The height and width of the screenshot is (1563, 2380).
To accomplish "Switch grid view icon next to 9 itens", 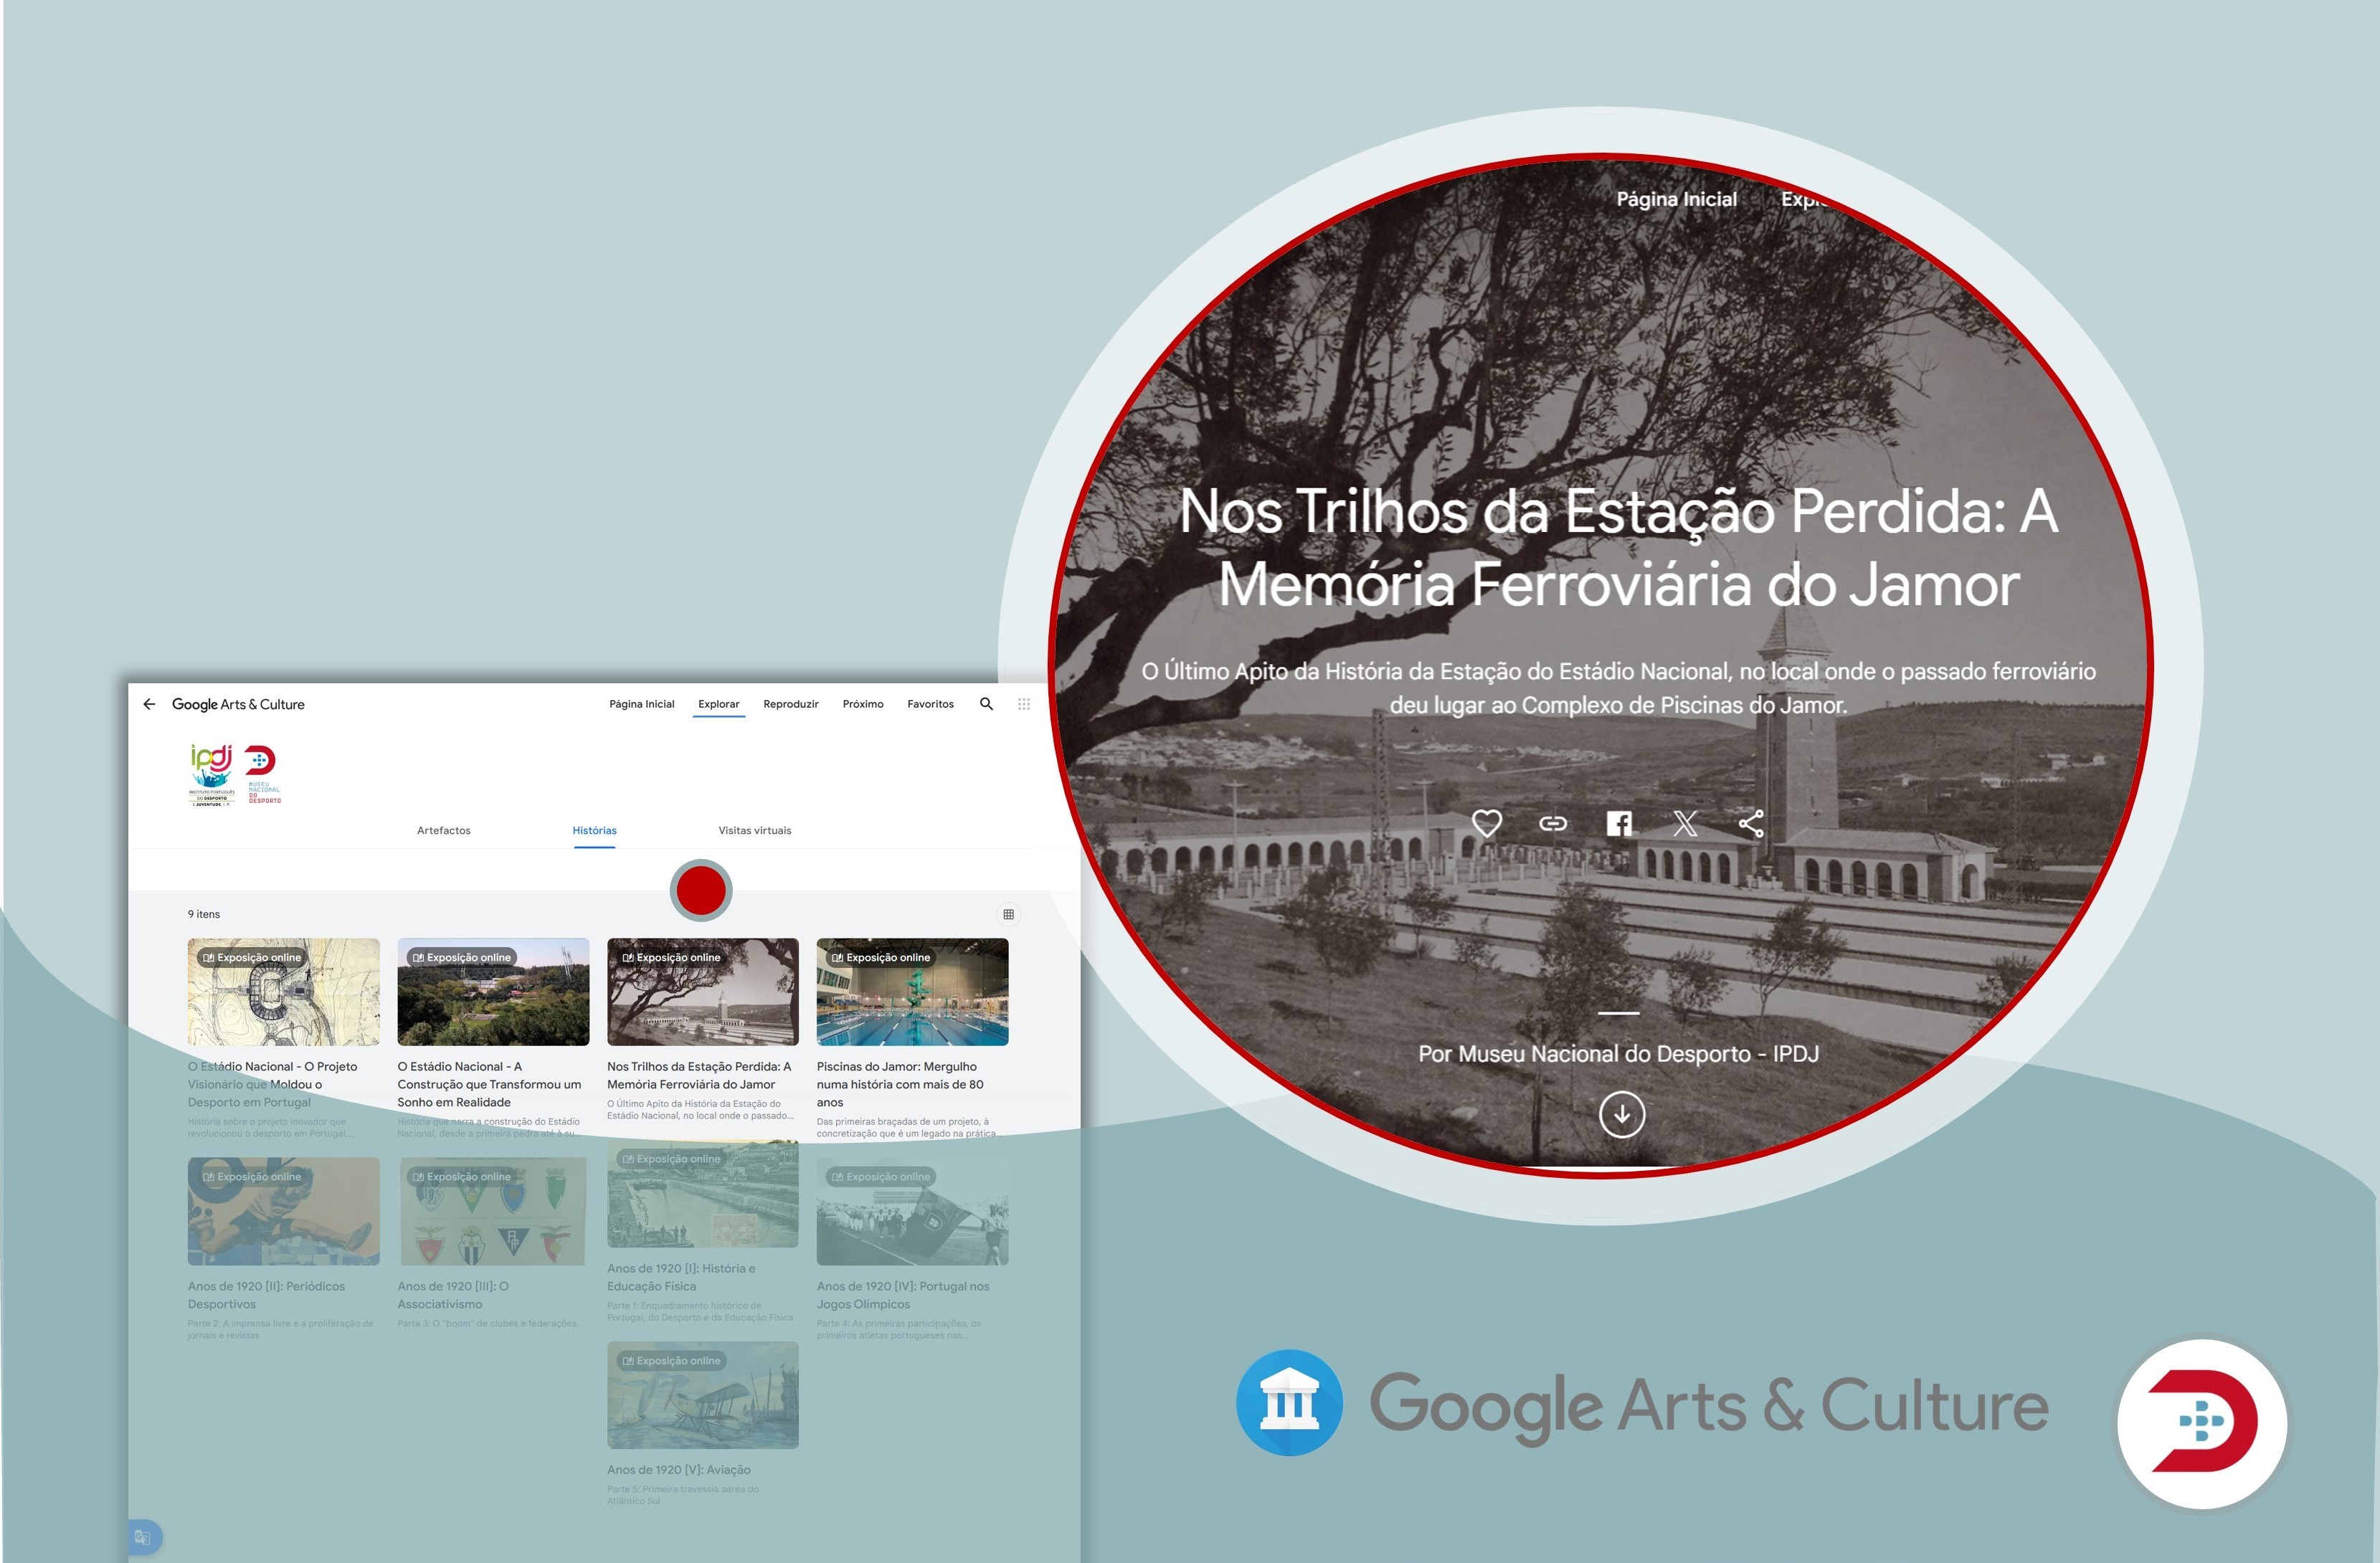I will pyautogui.click(x=1008, y=914).
